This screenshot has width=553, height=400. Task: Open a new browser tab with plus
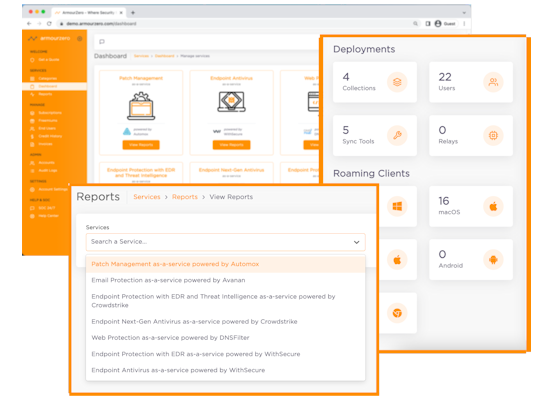133,13
